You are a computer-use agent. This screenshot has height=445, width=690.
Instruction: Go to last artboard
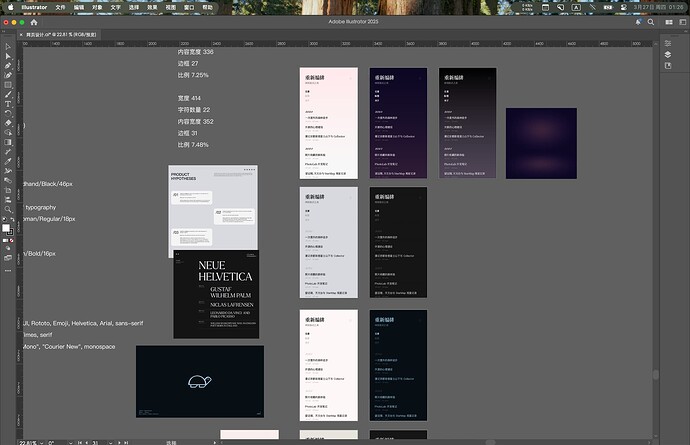click(x=126, y=442)
